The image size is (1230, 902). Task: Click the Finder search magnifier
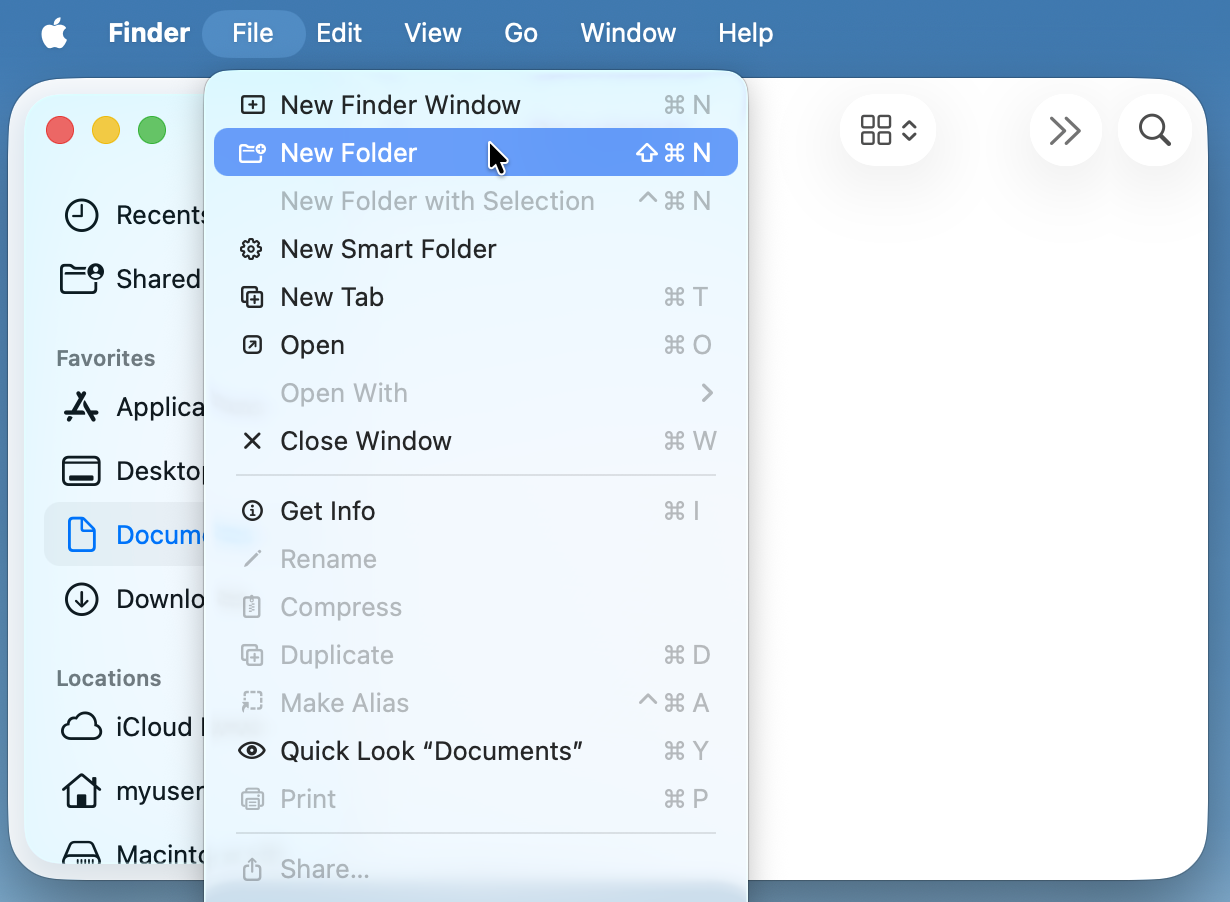click(x=1155, y=130)
